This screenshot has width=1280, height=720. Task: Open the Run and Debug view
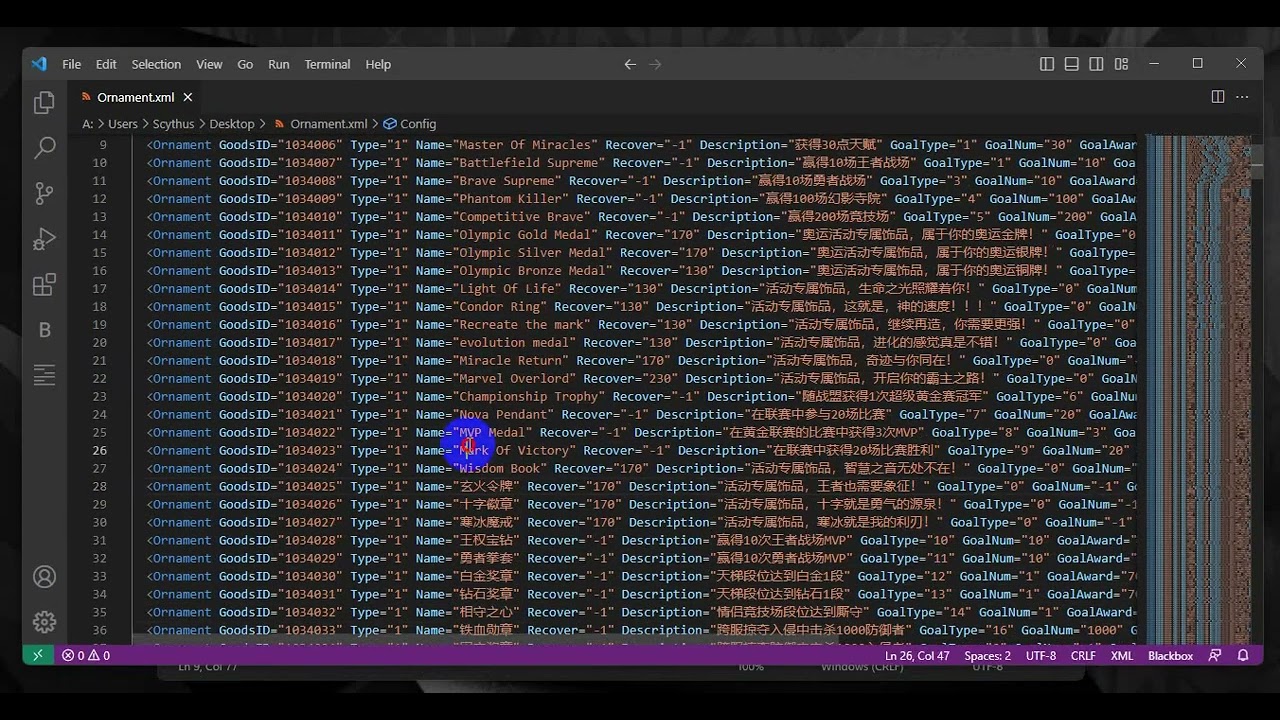(x=44, y=240)
